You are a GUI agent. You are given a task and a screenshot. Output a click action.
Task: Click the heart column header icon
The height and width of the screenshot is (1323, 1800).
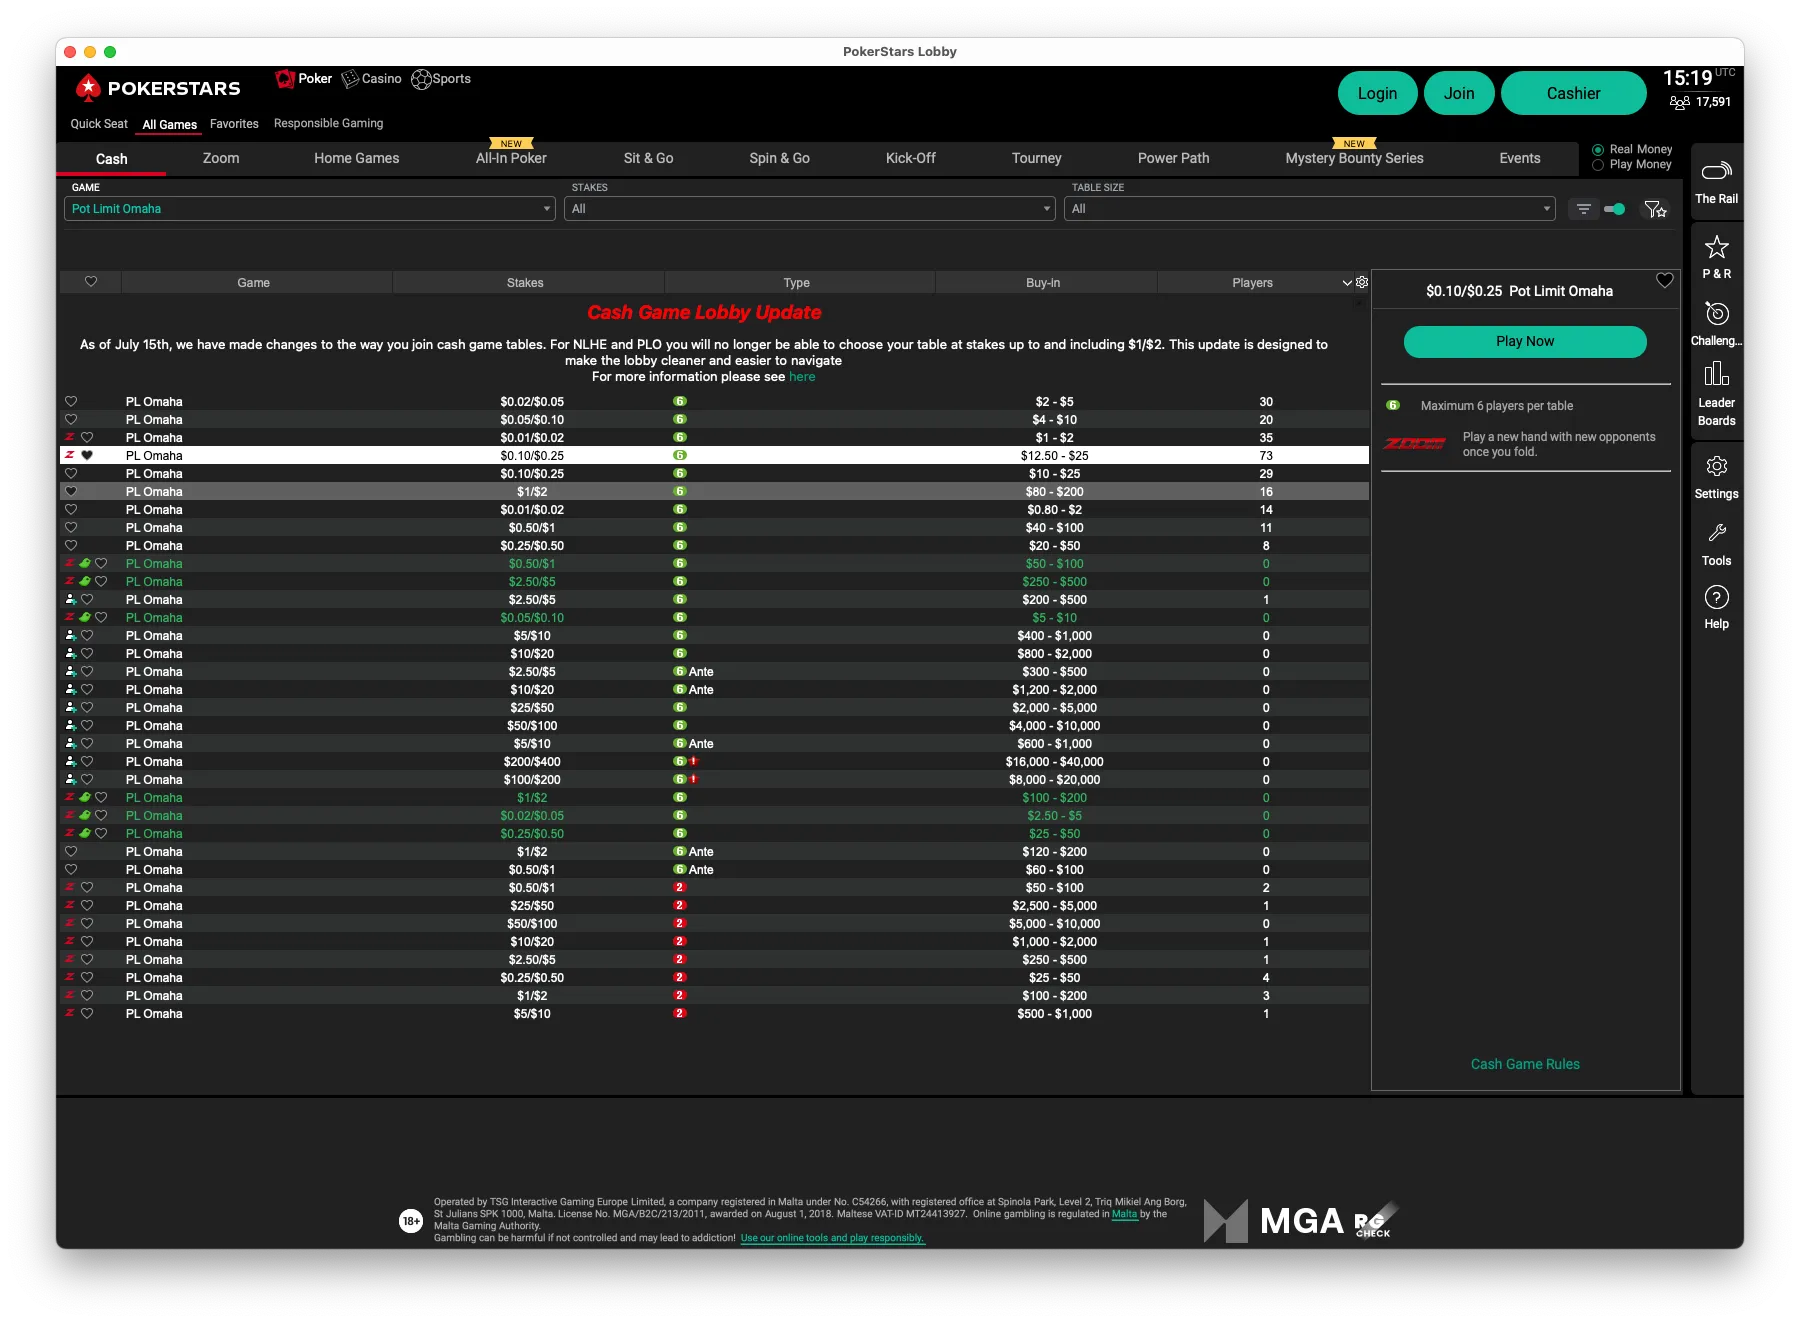(91, 282)
